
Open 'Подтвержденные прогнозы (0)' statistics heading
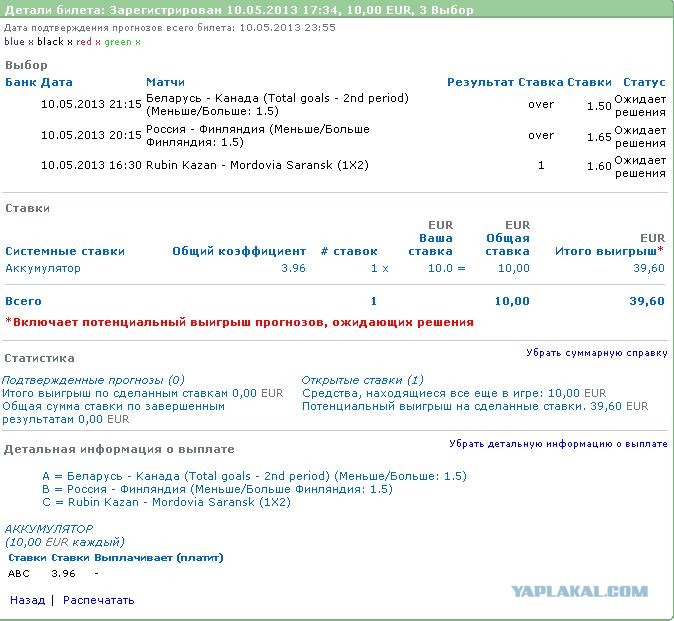[x=93, y=380]
